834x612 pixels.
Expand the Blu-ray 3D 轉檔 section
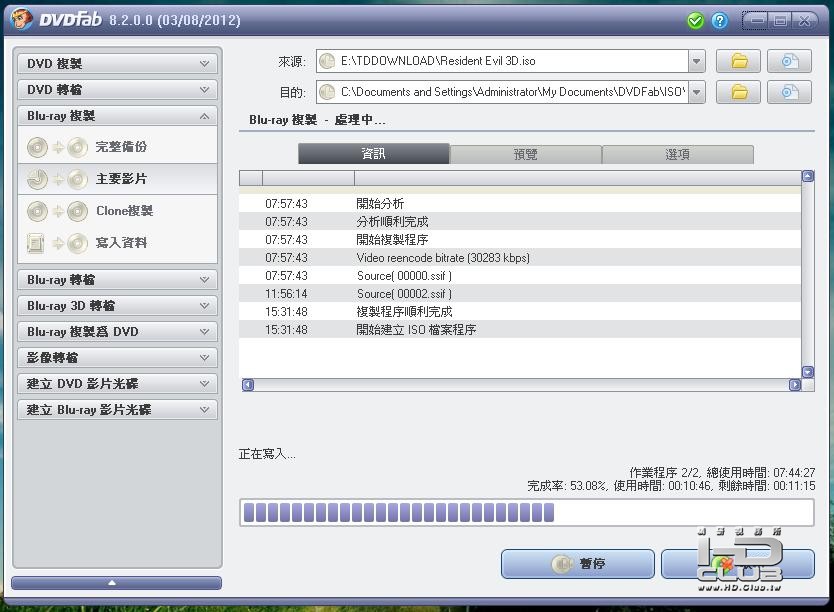click(x=118, y=305)
